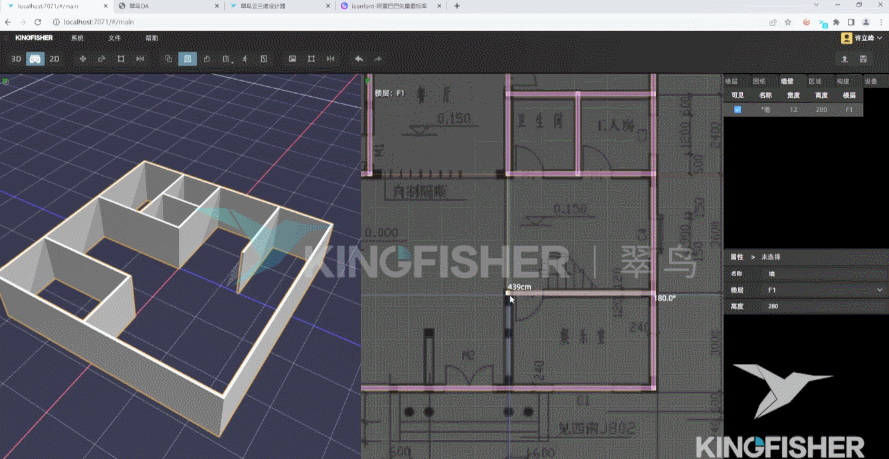Click the first mirror-flip tool icon
The image size is (889, 459).
click(140, 59)
